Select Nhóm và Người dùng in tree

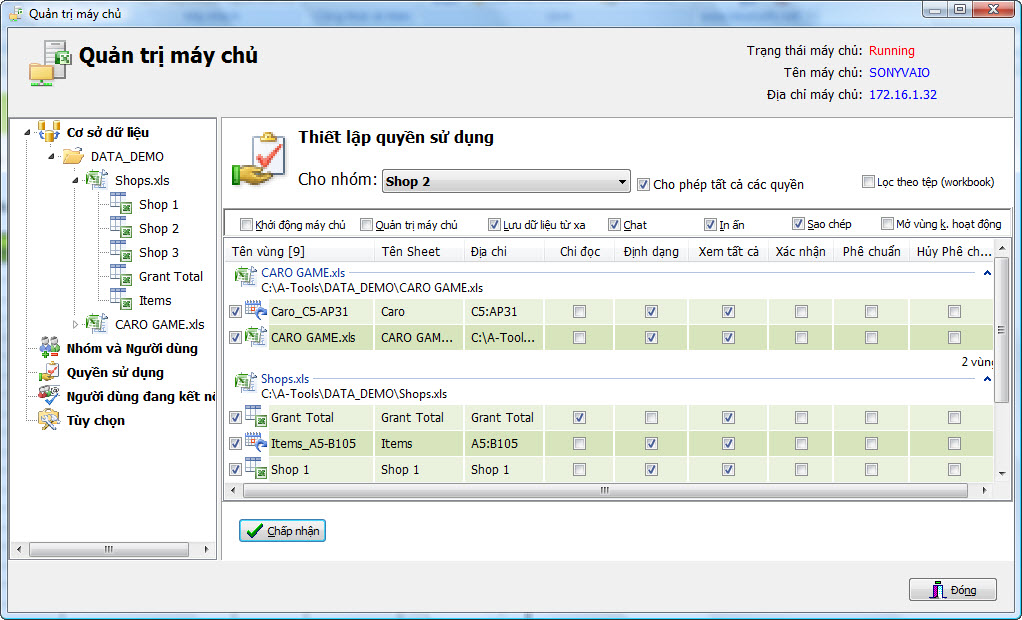click(132, 348)
